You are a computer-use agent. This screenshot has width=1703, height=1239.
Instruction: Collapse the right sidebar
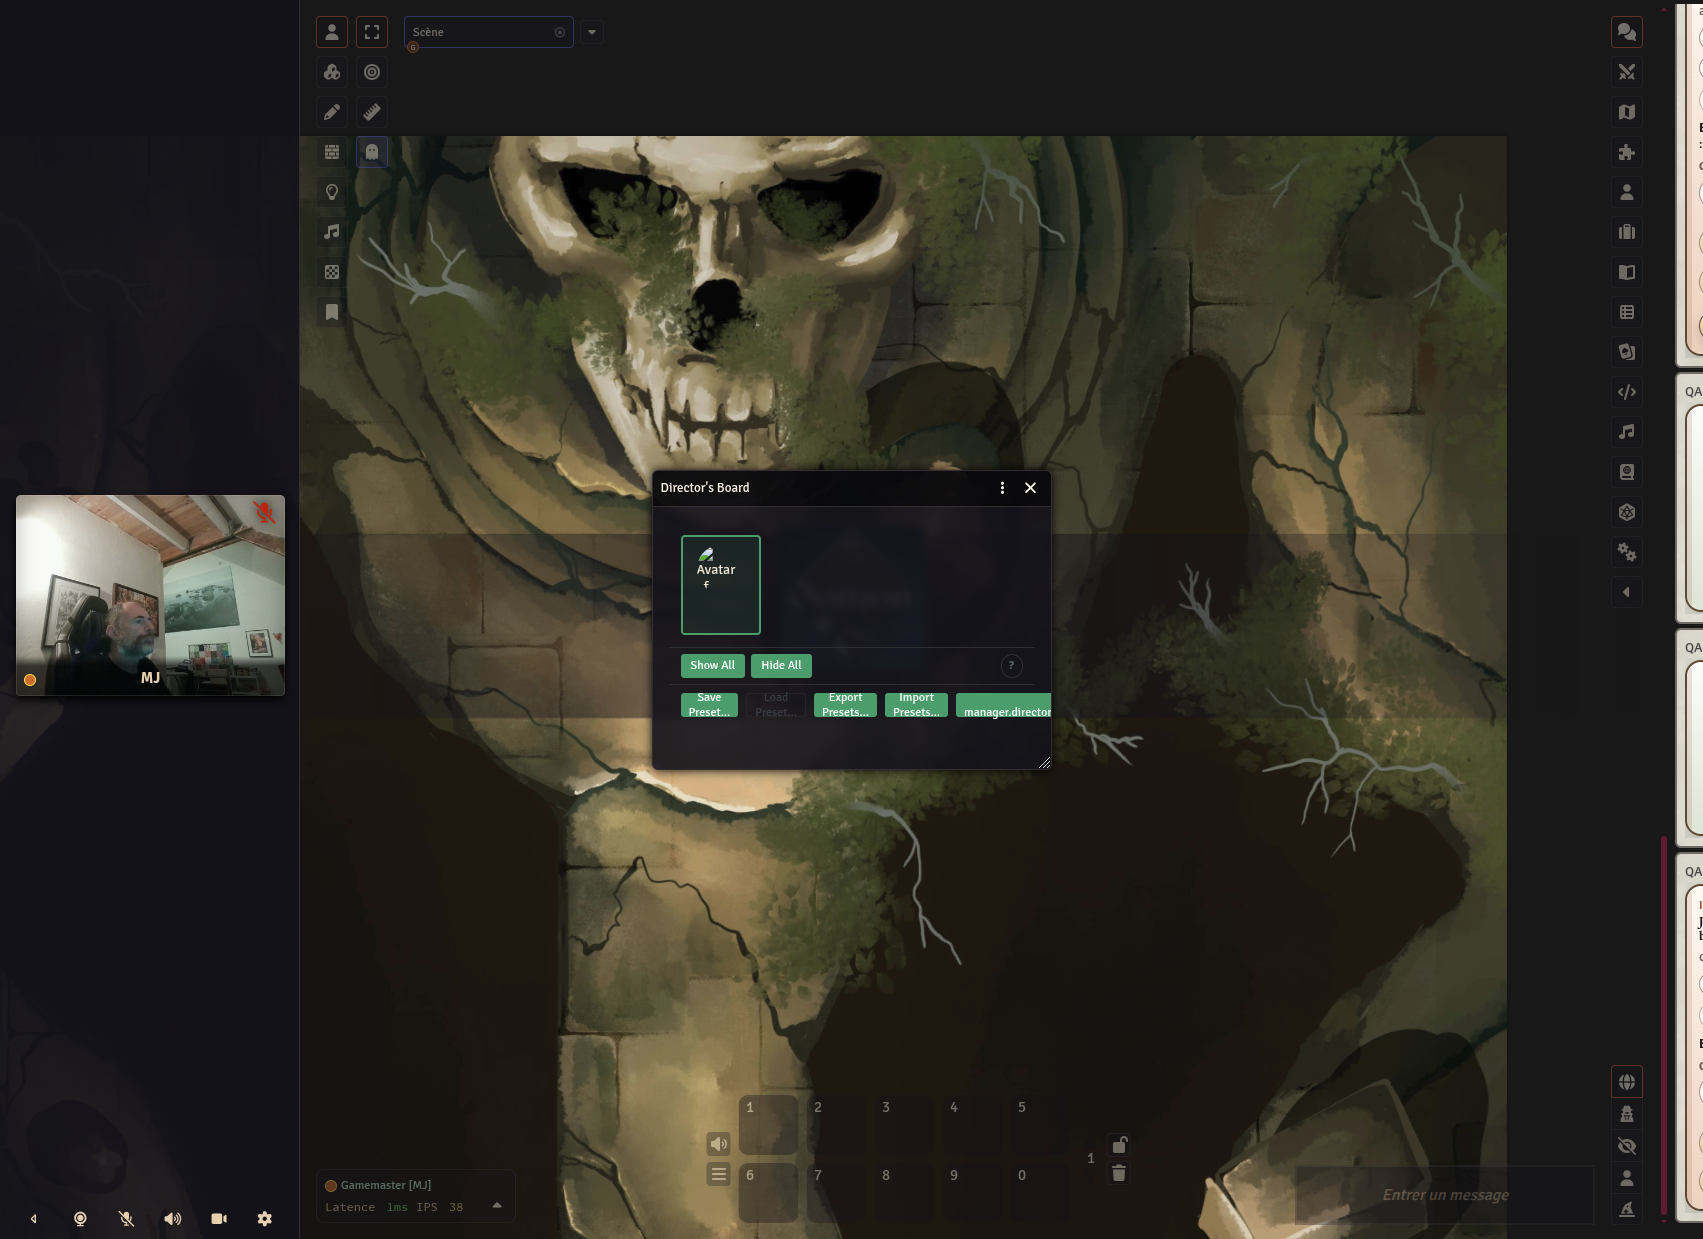(1627, 592)
